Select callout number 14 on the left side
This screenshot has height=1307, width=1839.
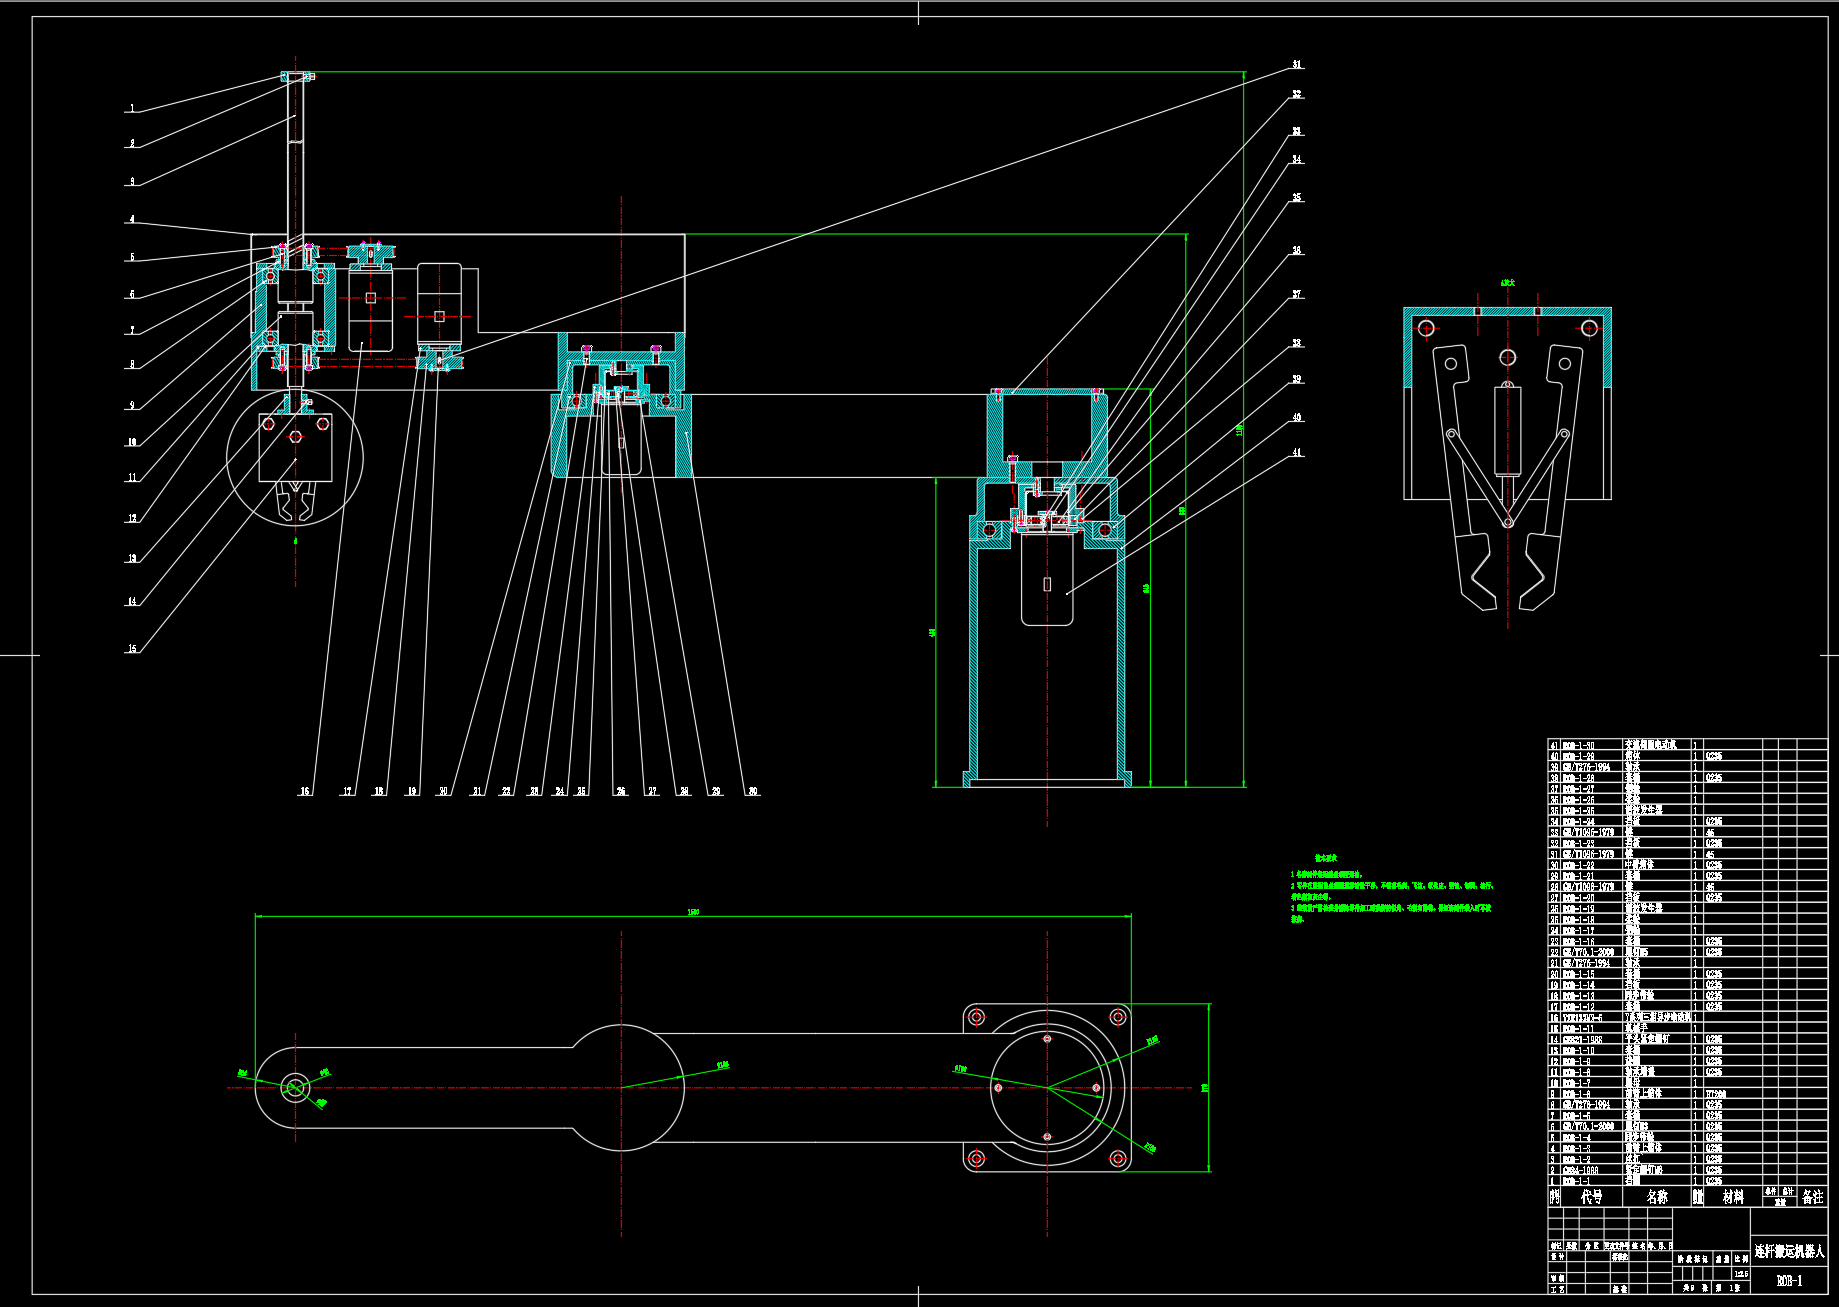point(131,601)
